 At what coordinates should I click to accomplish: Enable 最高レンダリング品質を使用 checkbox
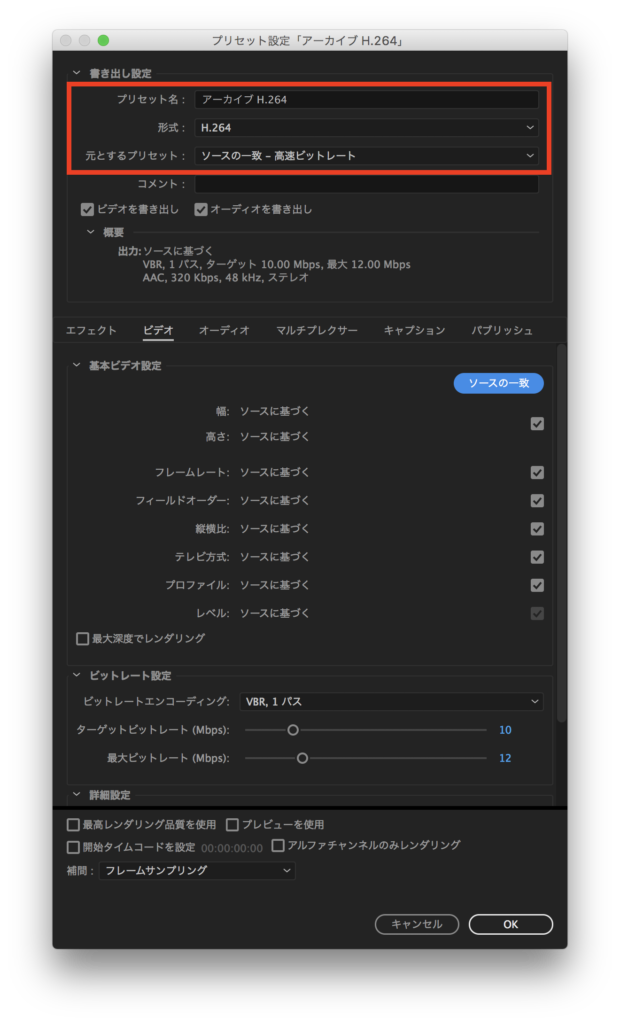tap(73, 825)
